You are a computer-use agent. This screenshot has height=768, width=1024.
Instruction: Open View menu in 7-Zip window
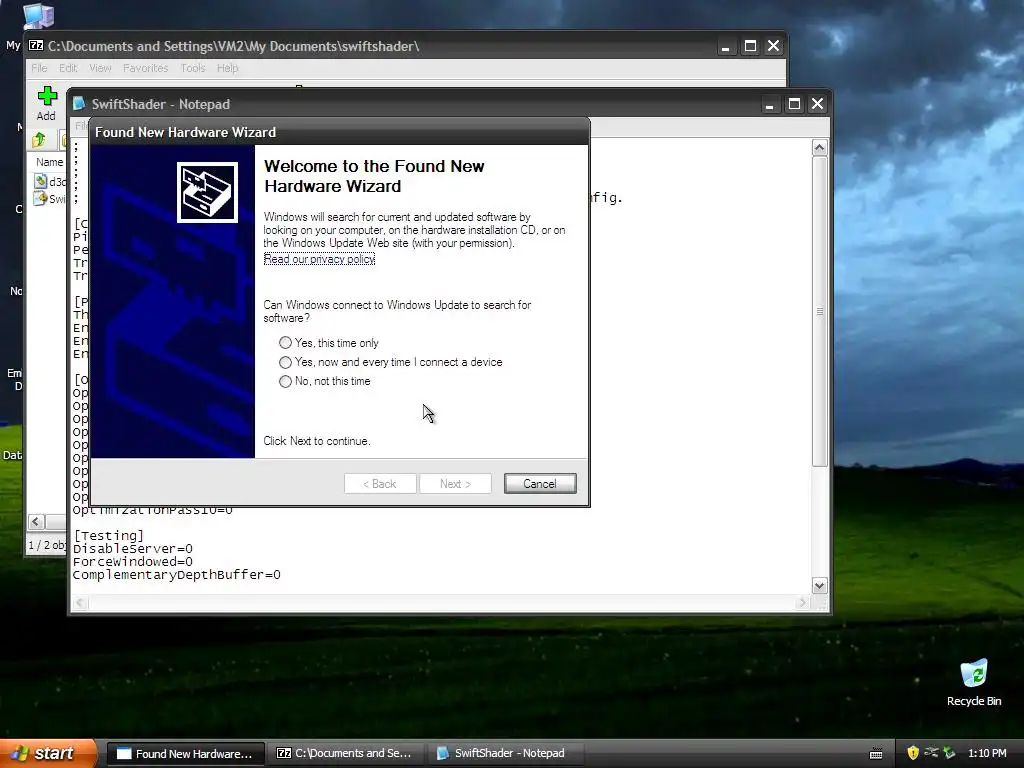pos(100,68)
